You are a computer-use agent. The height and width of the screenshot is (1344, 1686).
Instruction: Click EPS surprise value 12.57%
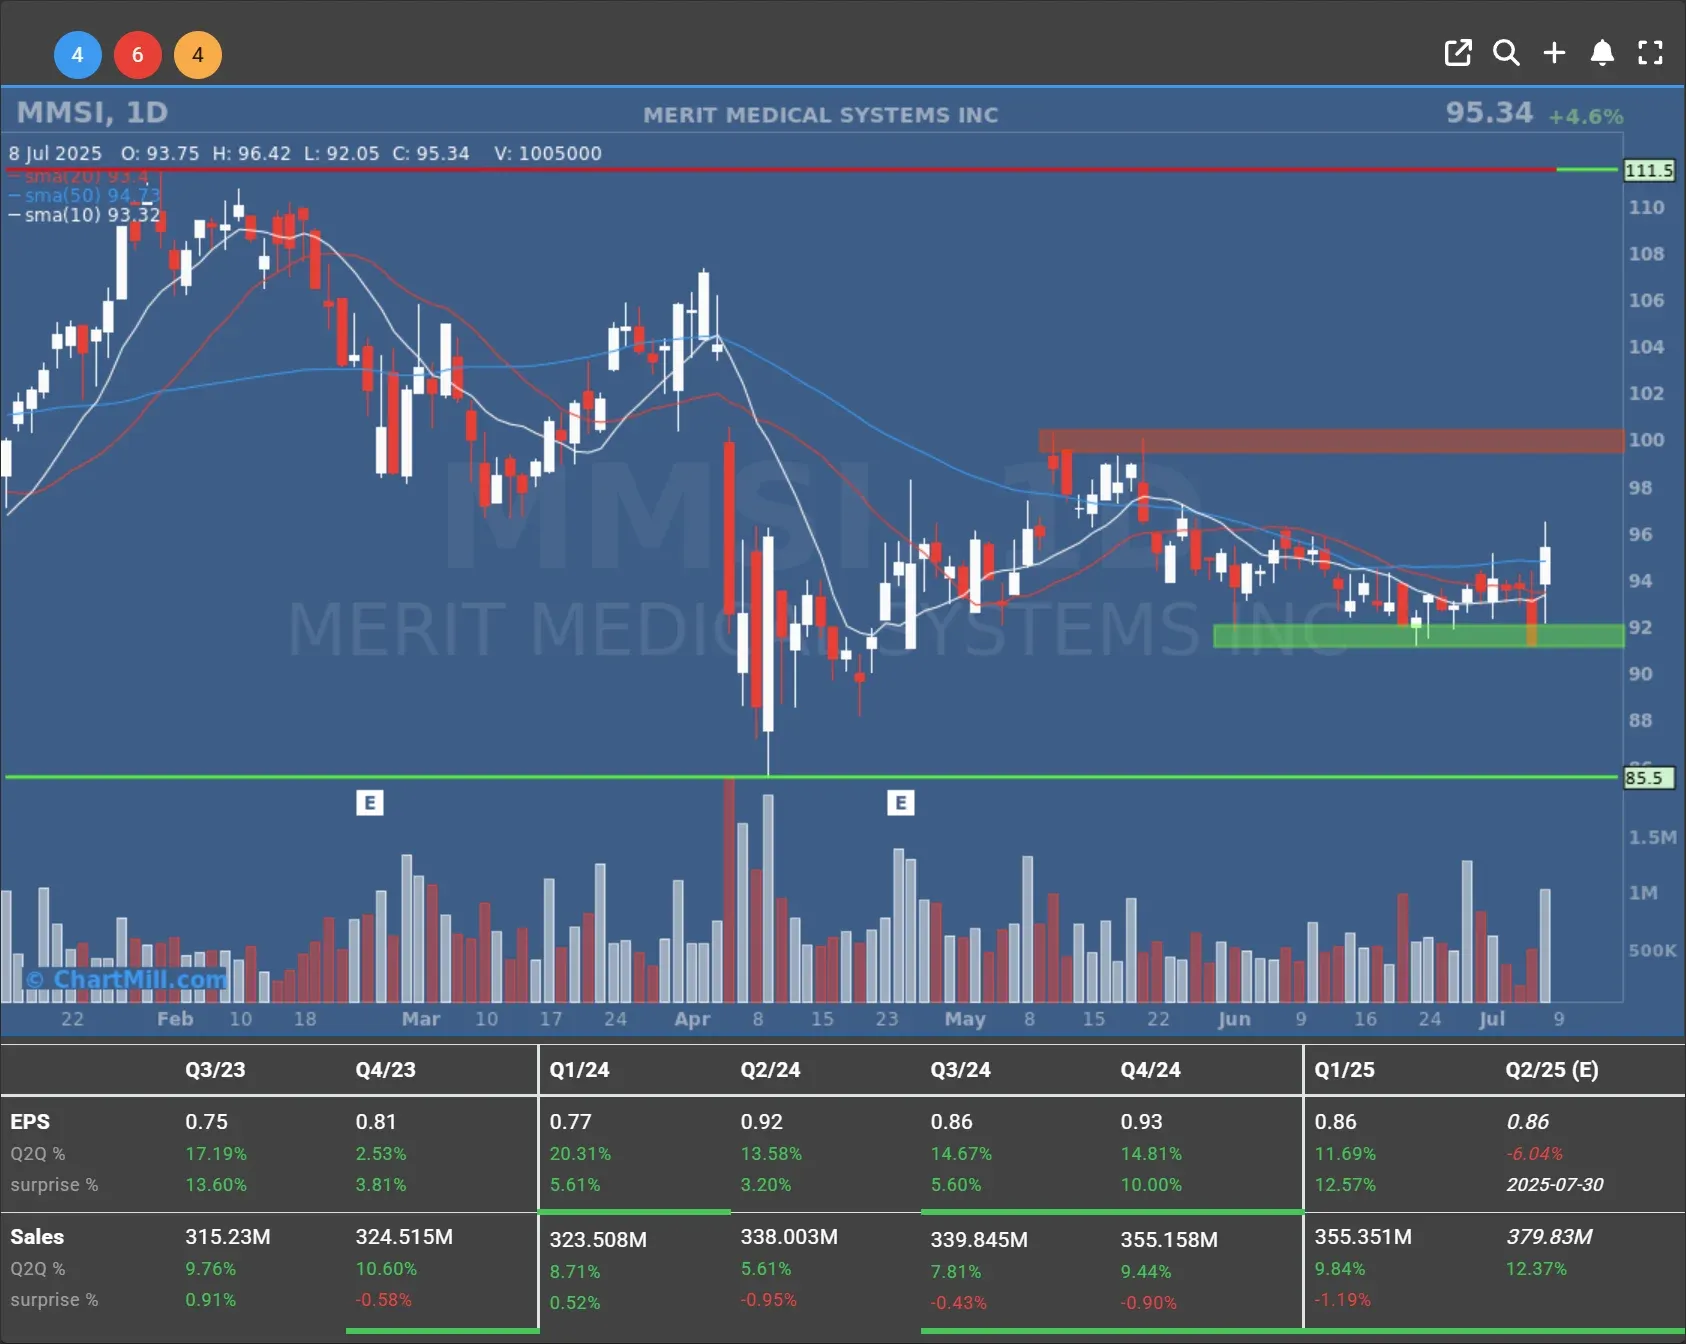[x=1345, y=1184]
